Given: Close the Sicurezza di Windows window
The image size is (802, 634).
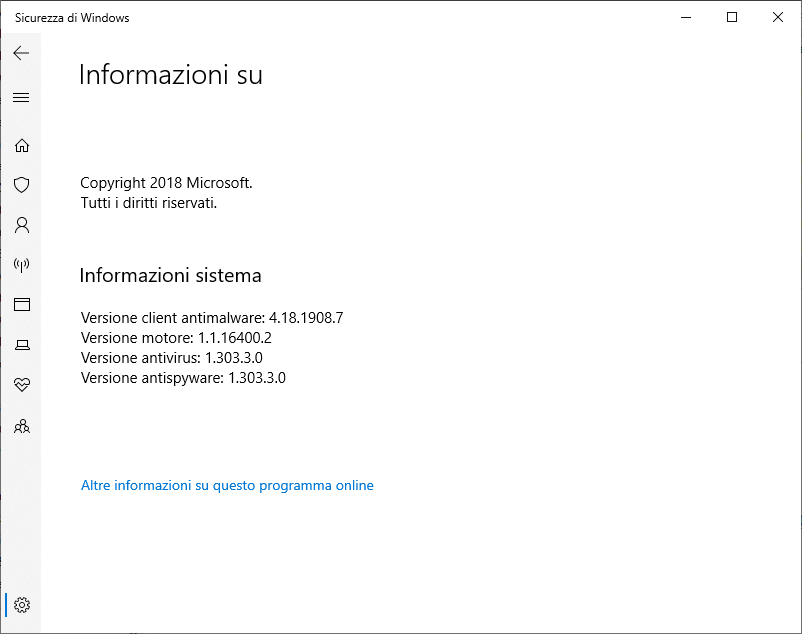Looking at the screenshot, I should tap(777, 17).
